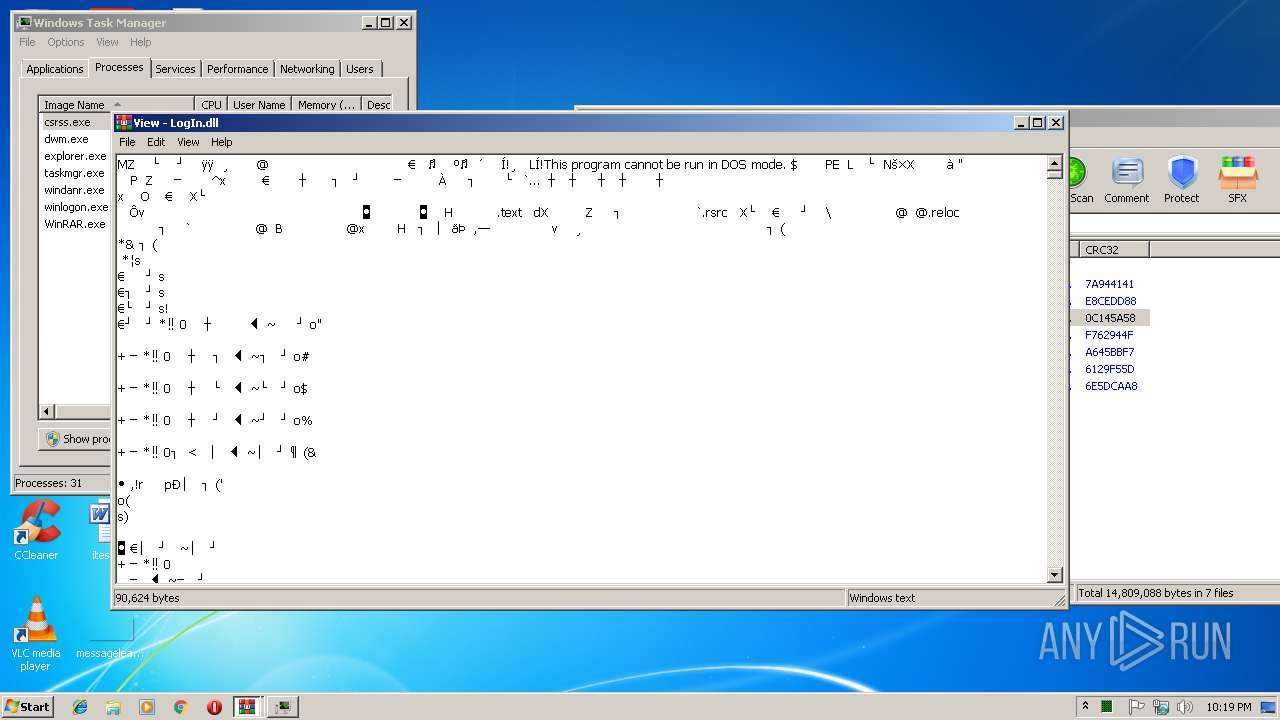Open the File menu in the viewer window

click(x=127, y=142)
